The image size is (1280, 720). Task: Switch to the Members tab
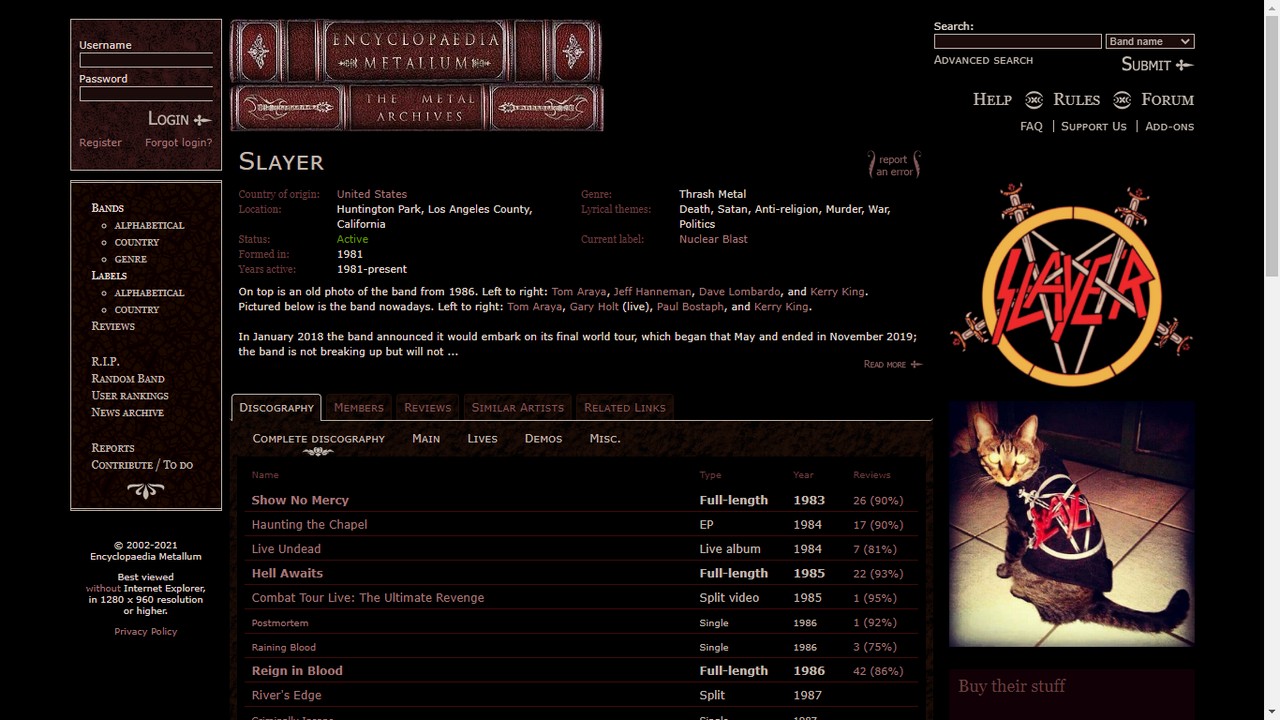click(x=358, y=407)
